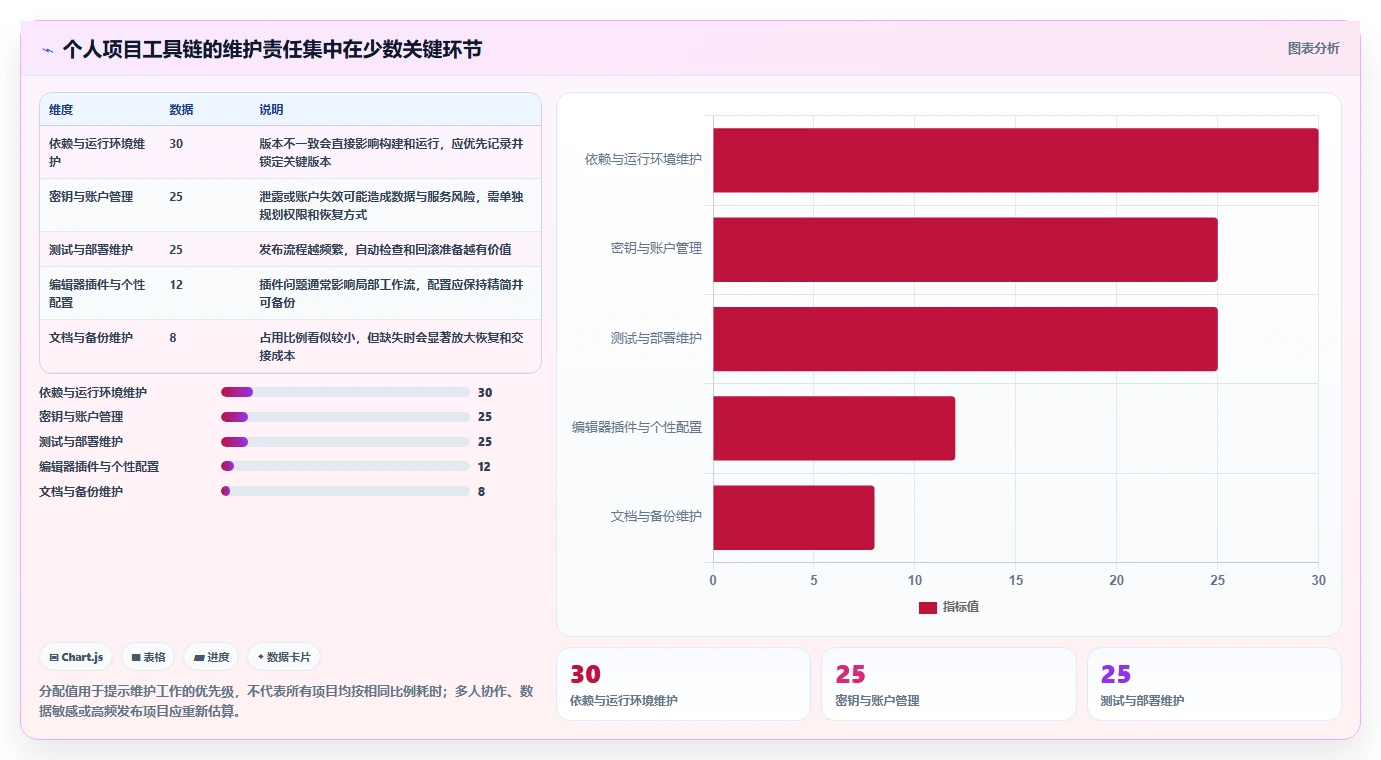
Task: Click the value 30 in the table
Action: click(176, 144)
